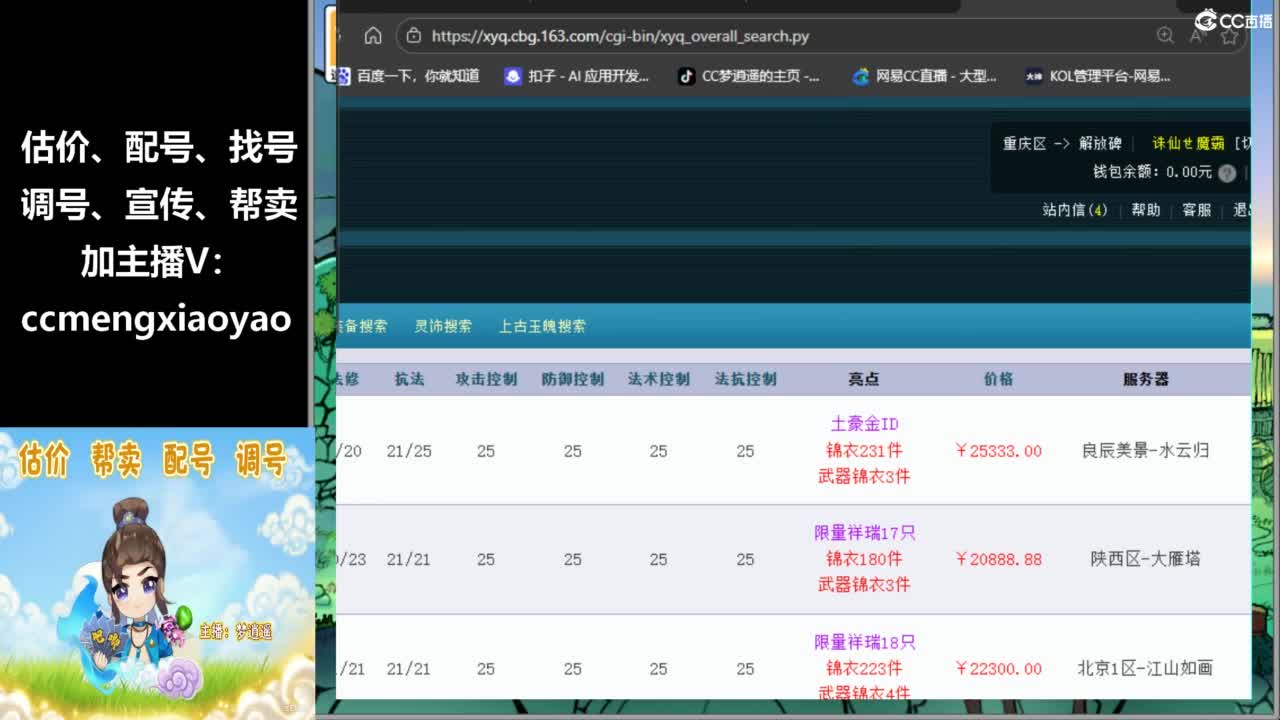Click the 土豪金ID highlight text
This screenshot has height=720, width=1280.
[x=863, y=423]
